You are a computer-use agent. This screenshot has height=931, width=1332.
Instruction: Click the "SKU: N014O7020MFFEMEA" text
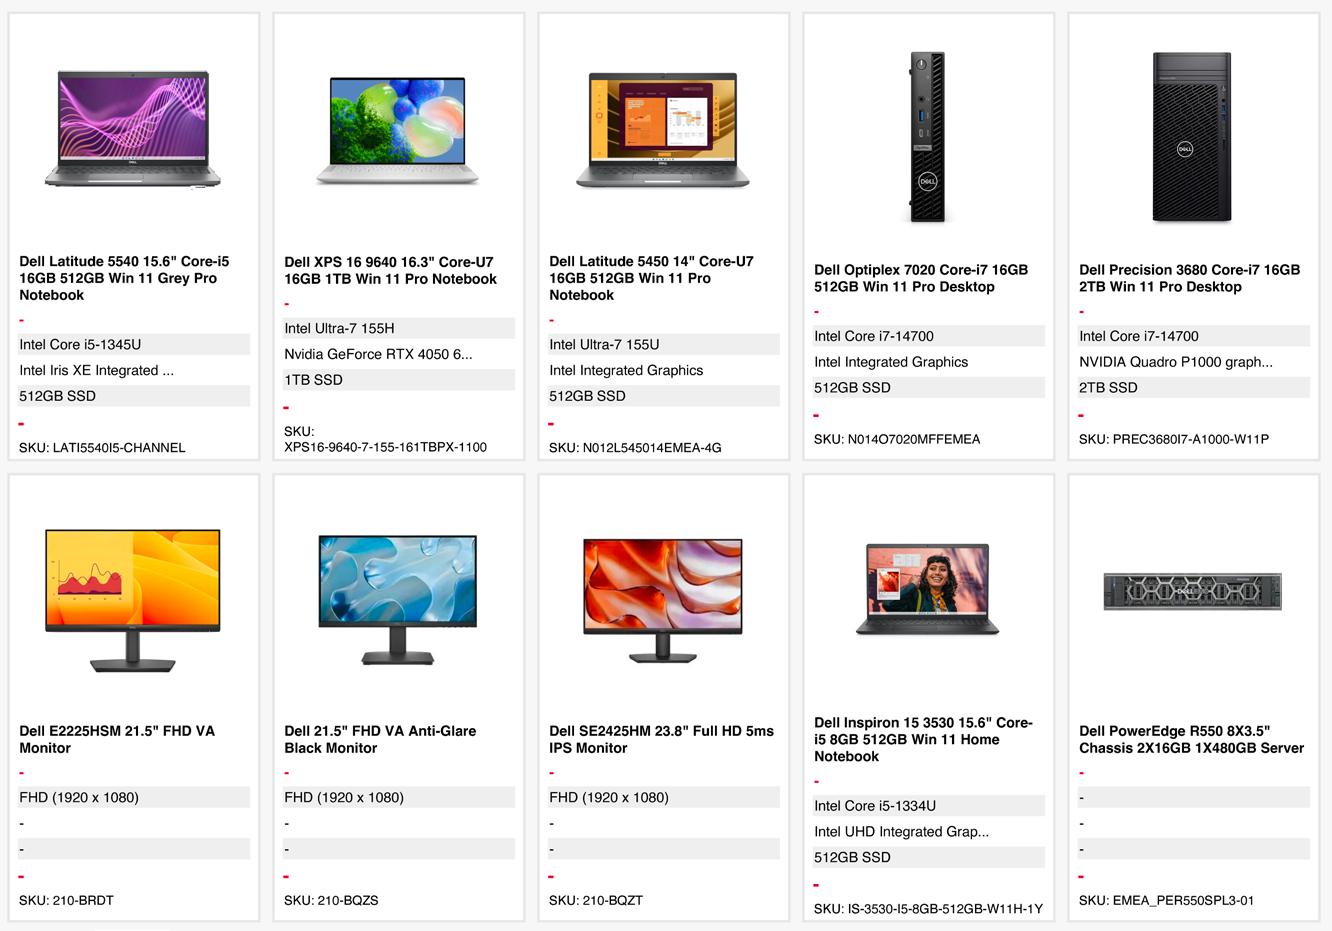897,439
